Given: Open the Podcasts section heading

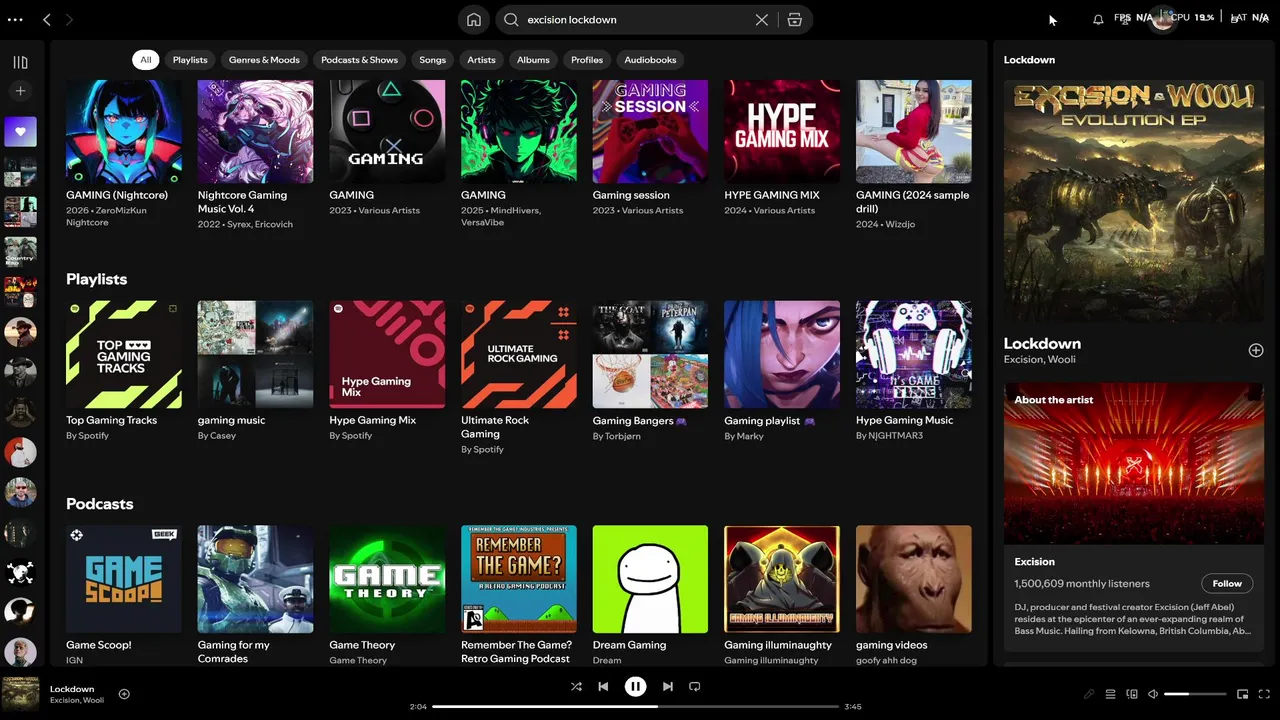Looking at the screenshot, I should pos(100,504).
